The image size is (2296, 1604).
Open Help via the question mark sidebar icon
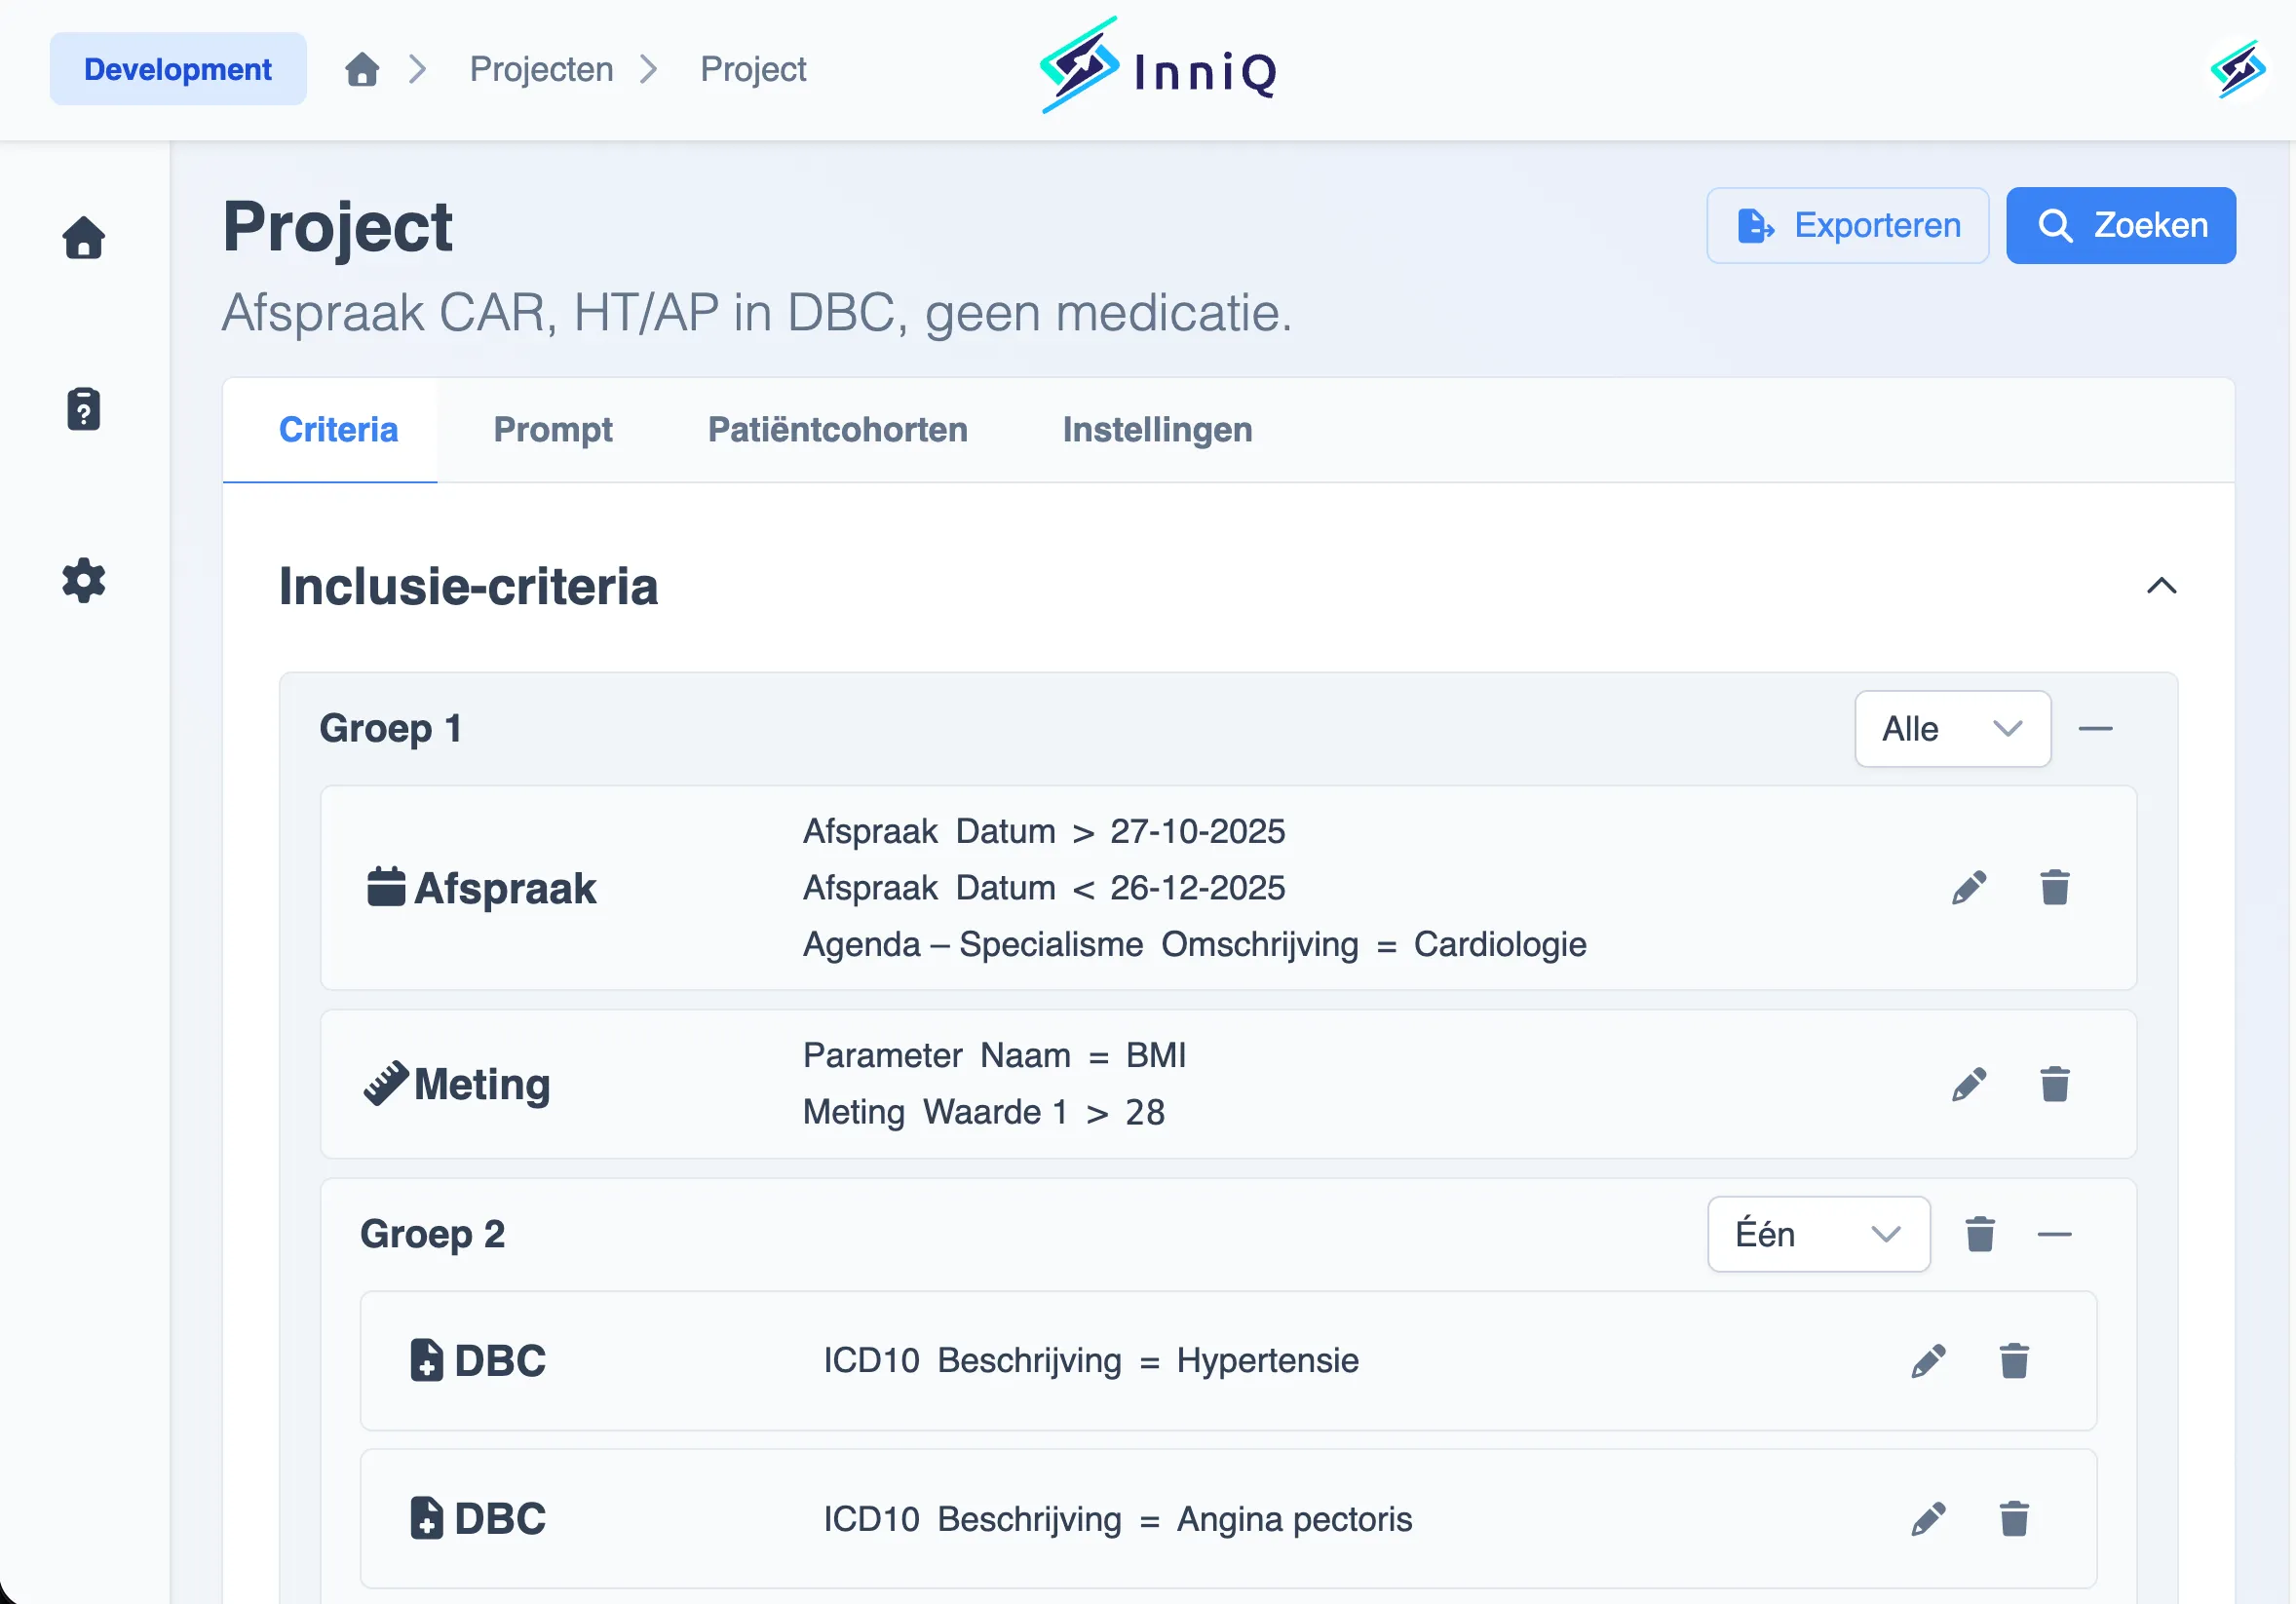click(x=83, y=409)
